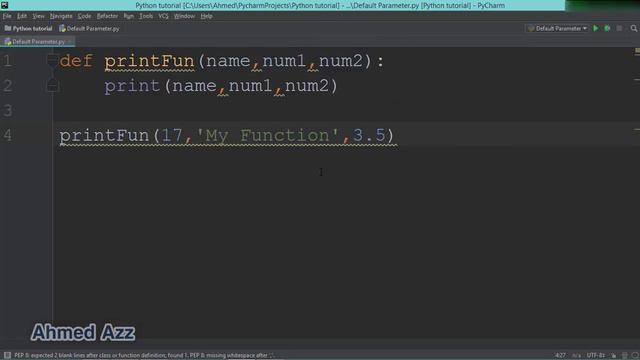The width and height of the screenshot is (640, 360).
Task: Click num2 parameter in the function definition
Action: 341,61
